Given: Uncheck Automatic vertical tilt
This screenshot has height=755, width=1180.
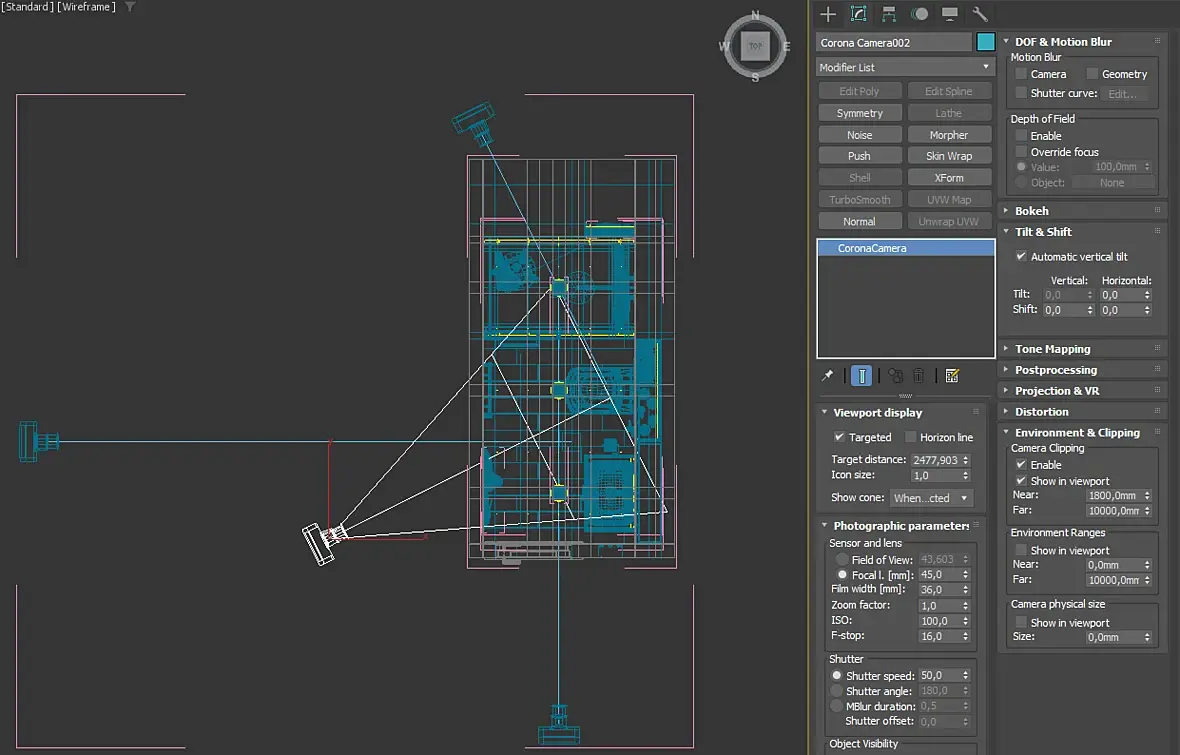Looking at the screenshot, I should 1021,257.
